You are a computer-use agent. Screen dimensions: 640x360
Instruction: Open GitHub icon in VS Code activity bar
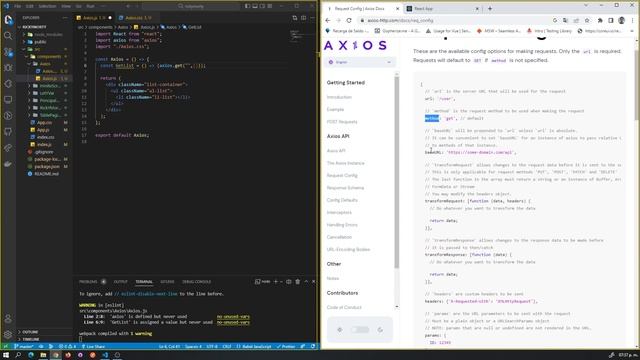pos(8,131)
